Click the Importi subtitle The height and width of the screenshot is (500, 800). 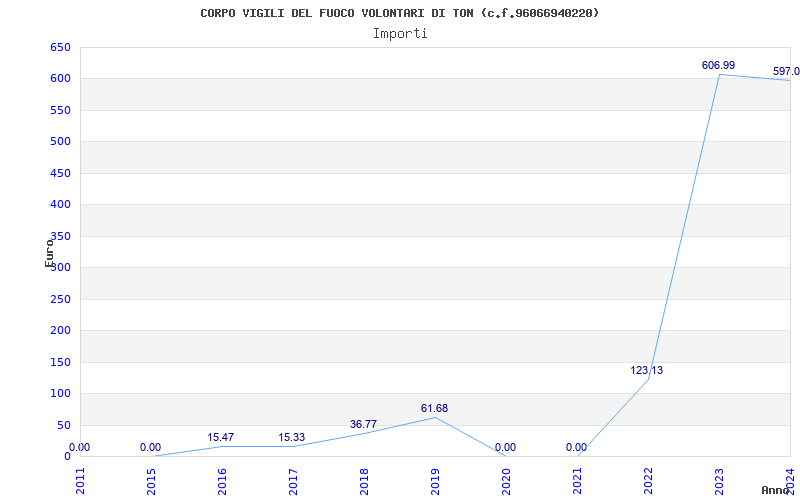tap(400, 34)
